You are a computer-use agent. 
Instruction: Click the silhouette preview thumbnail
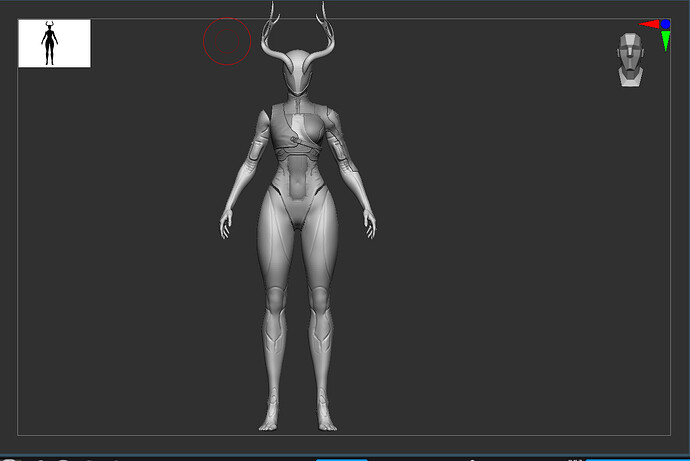point(54,44)
